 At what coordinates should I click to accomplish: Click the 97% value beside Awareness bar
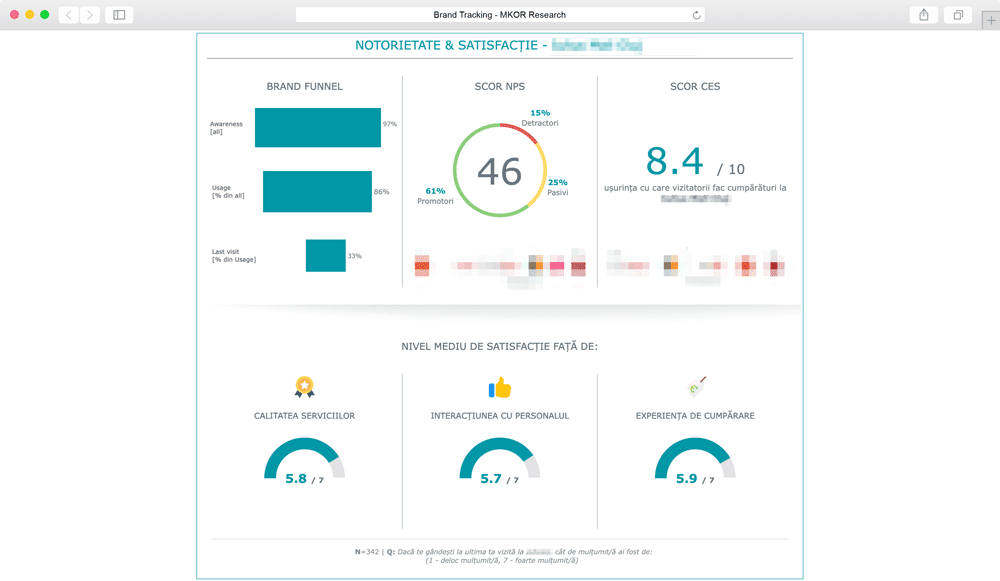pyautogui.click(x=390, y=124)
